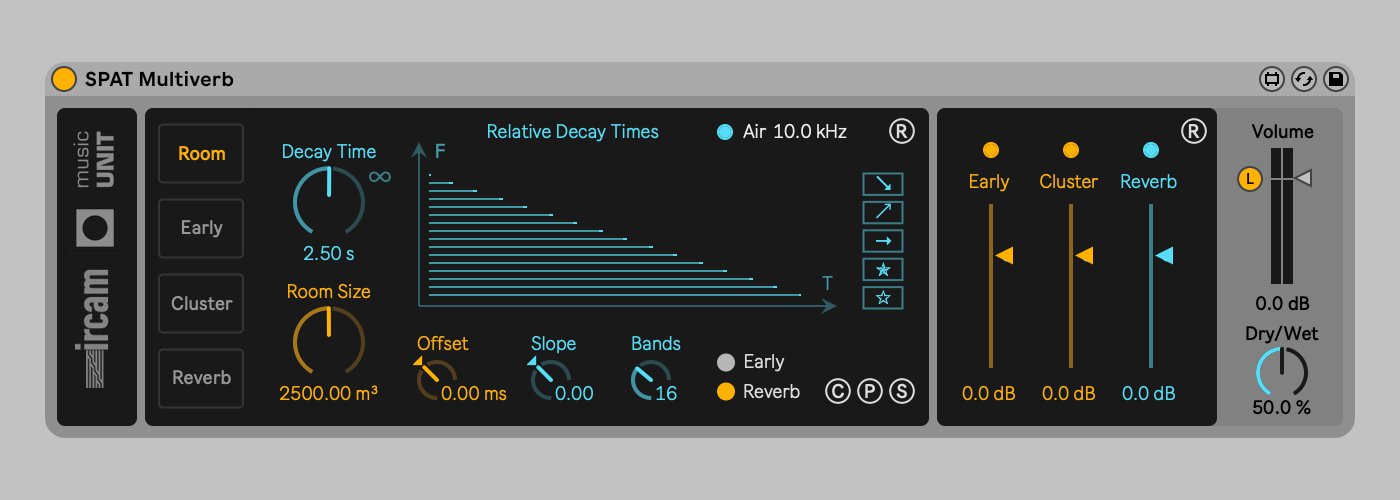Click the 0.00 ms offset value
This screenshot has height=500, width=1400.
474,394
